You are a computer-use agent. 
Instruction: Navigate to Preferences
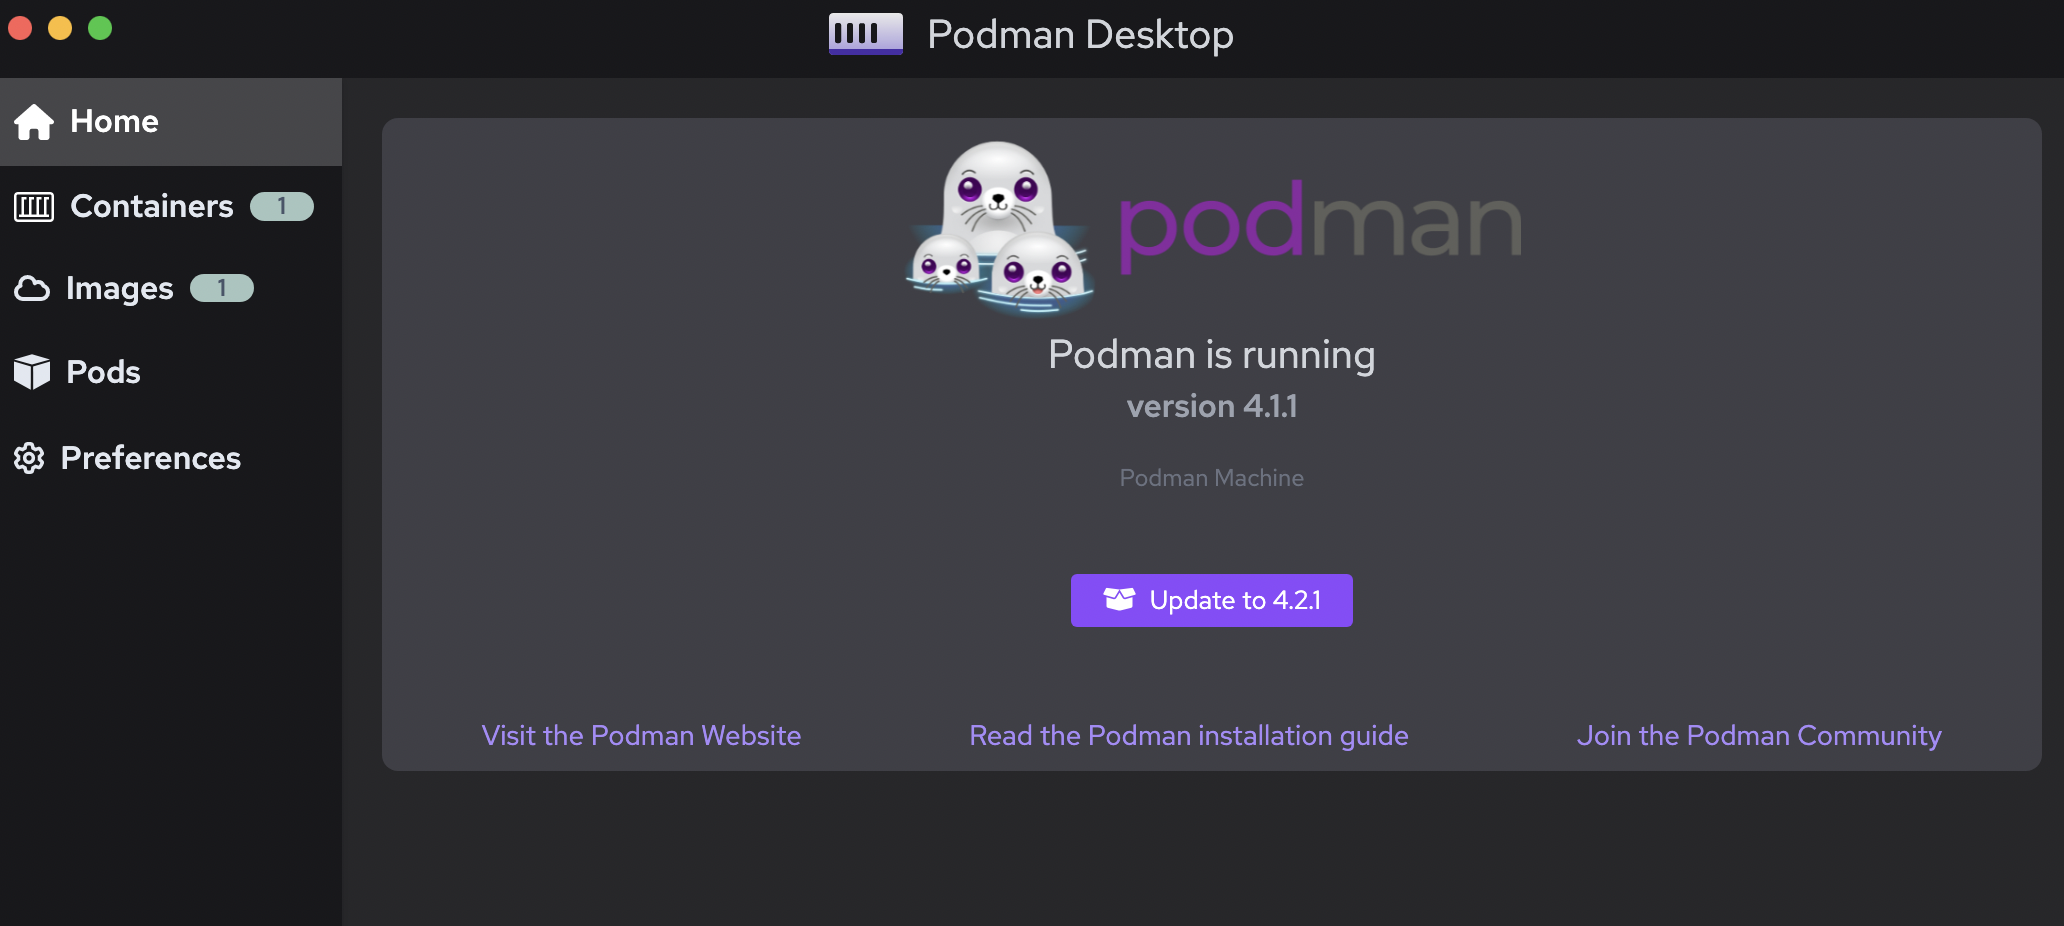(149, 458)
